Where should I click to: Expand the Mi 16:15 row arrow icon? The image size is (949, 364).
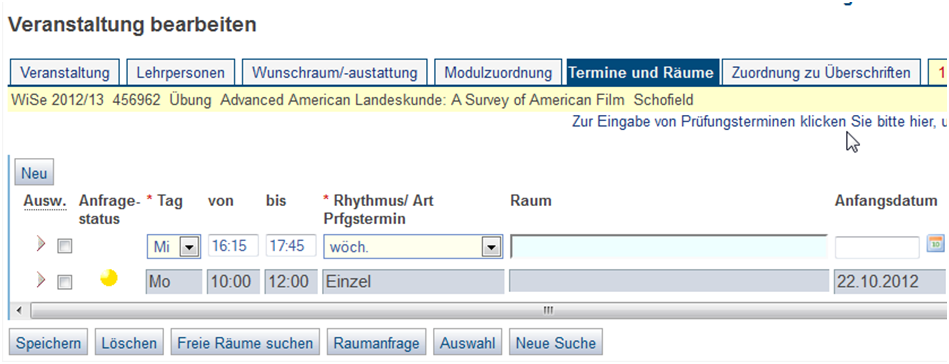tap(41, 245)
